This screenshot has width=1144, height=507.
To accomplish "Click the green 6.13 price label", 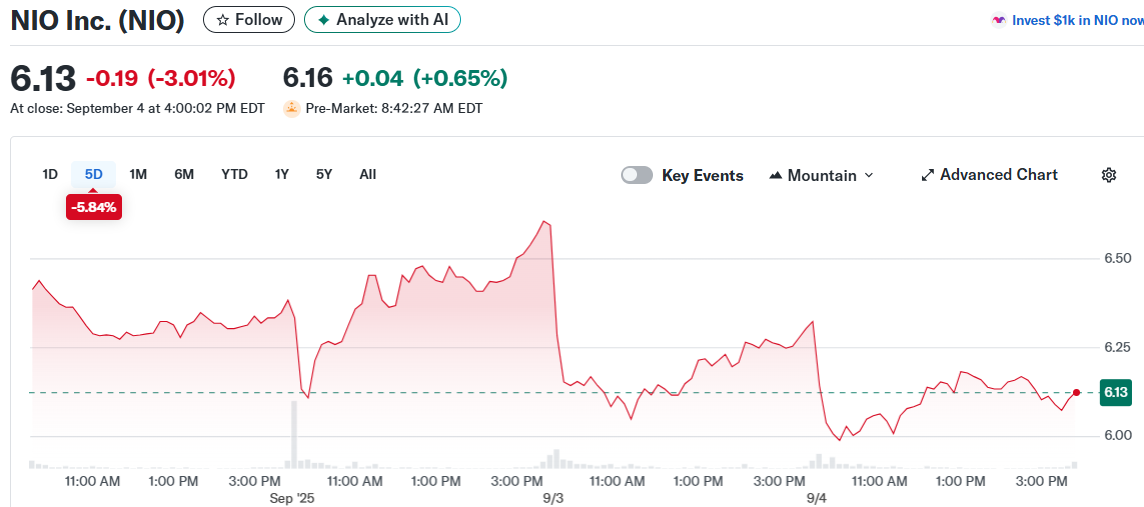I will [1116, 392].
